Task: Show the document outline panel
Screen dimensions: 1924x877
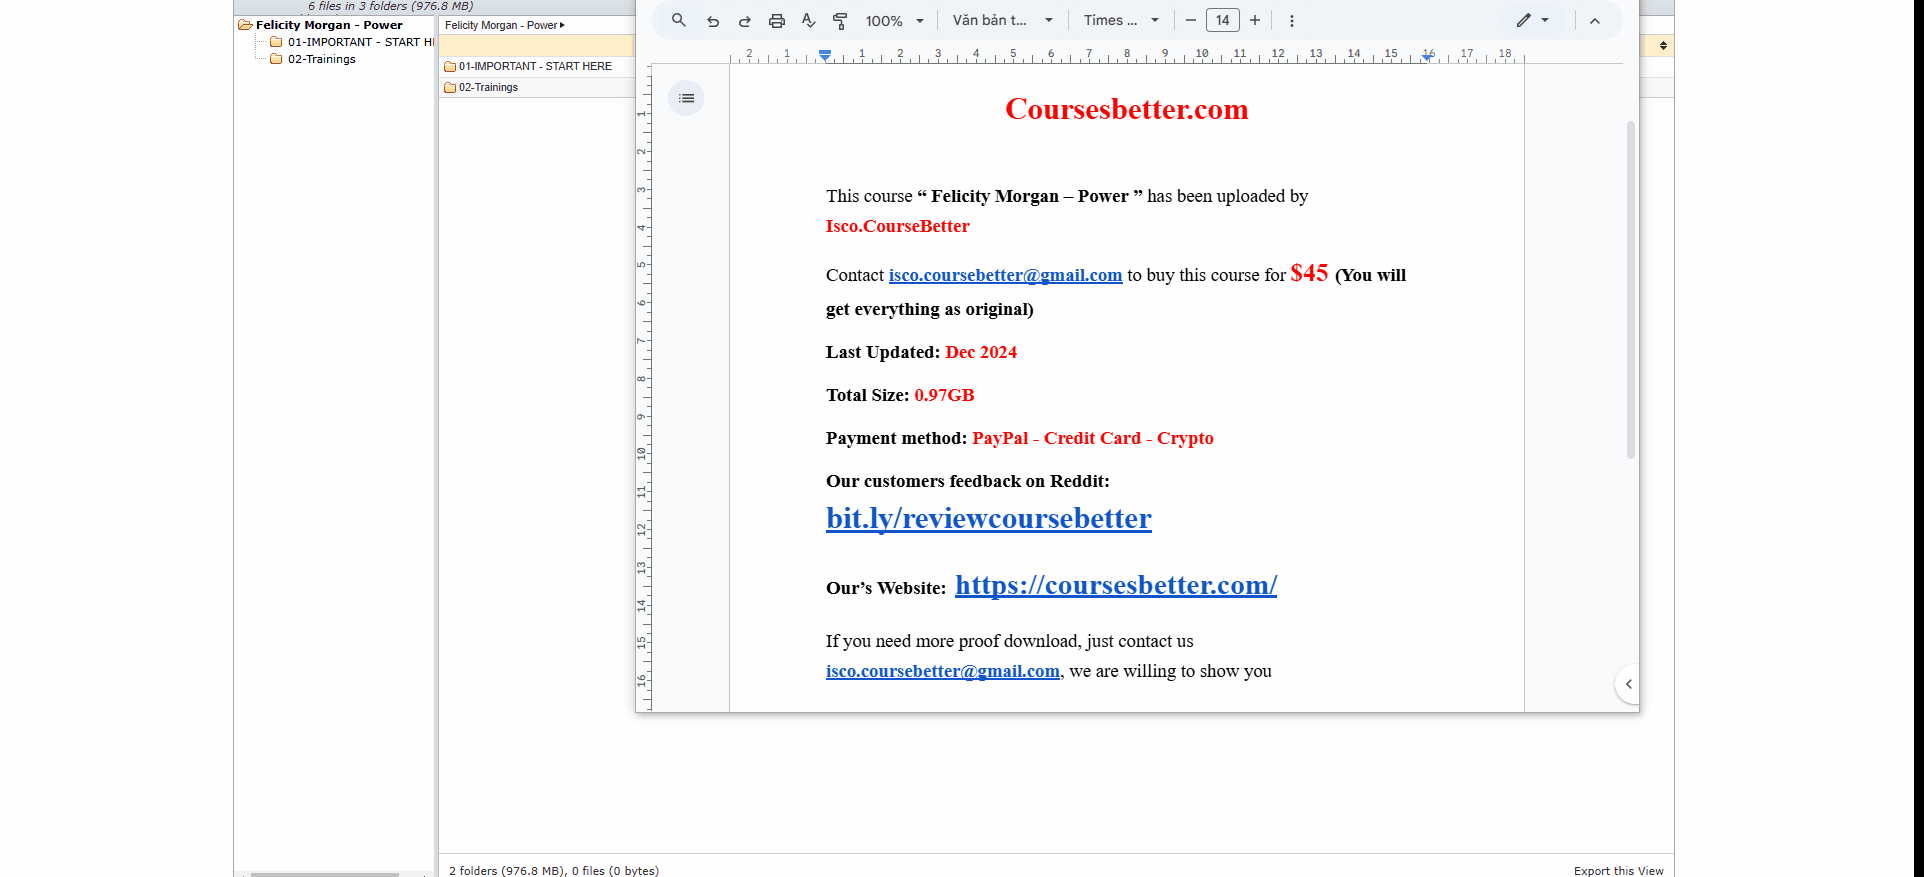Action: click(x=686, y=98)
